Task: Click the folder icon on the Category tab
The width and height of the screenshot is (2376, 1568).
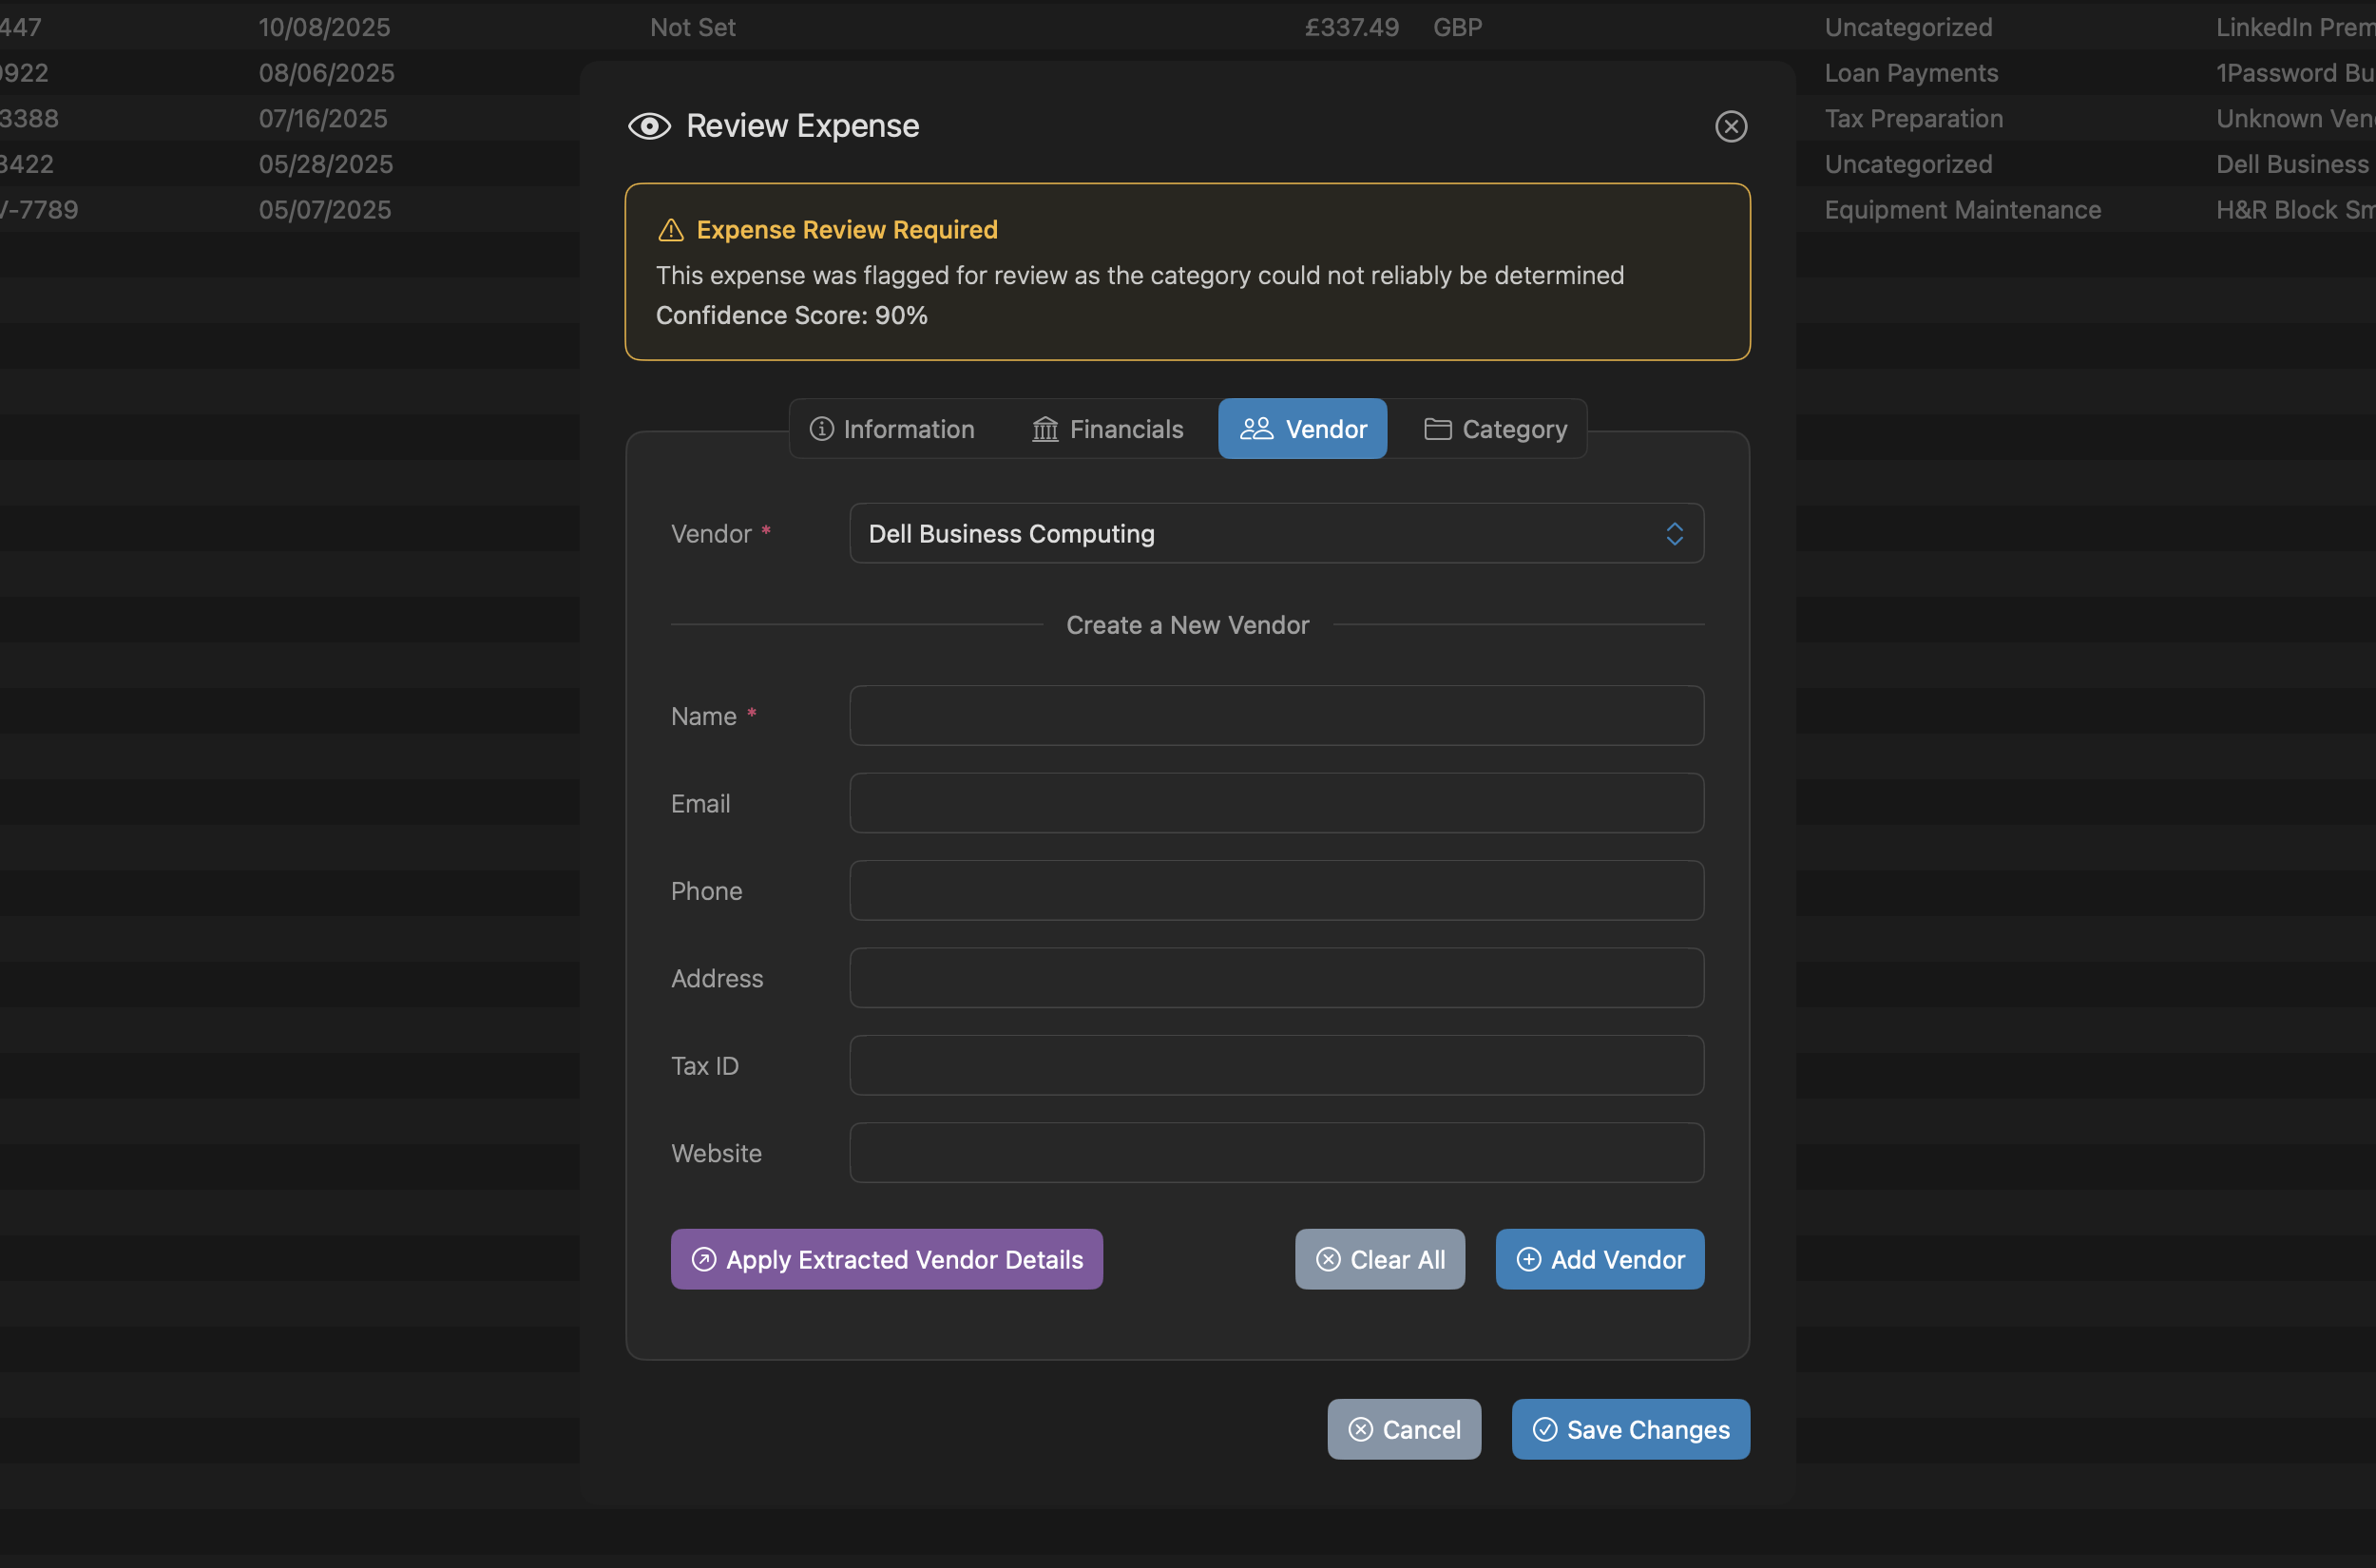Action: (x=1437, y=429)
